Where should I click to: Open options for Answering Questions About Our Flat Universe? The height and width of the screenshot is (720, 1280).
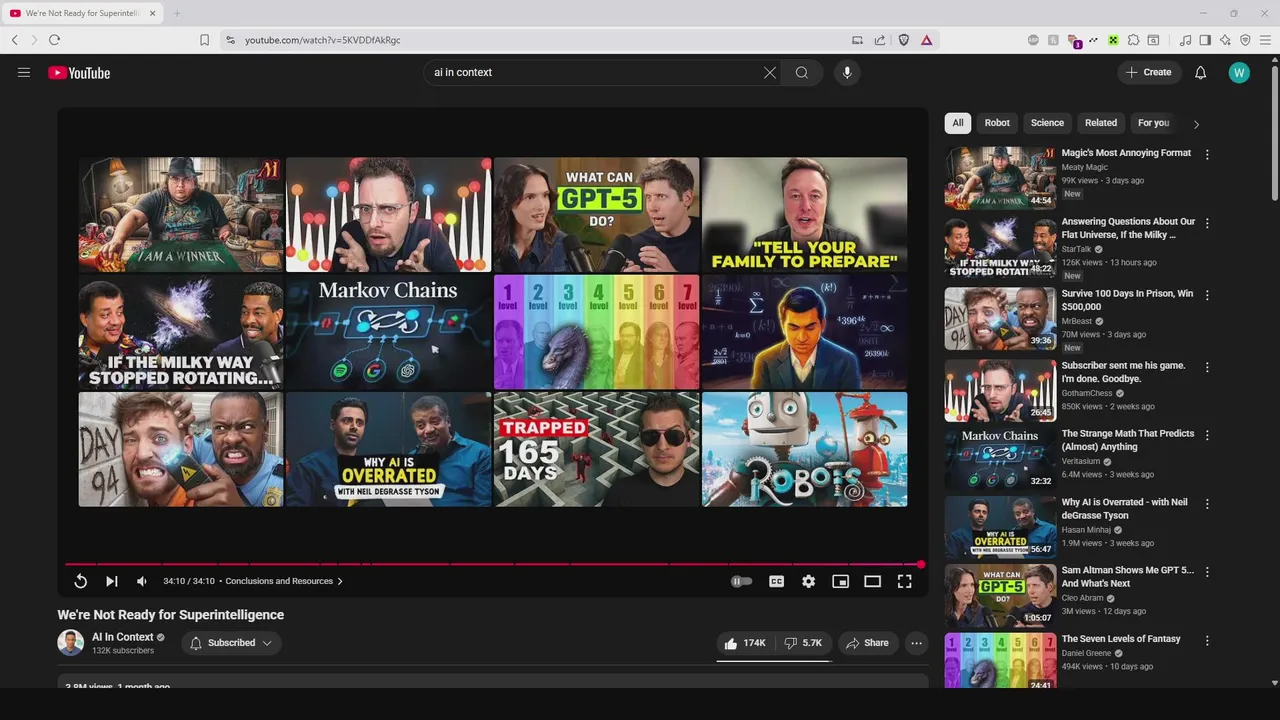pyautogui.click(x=1207, y=223)
